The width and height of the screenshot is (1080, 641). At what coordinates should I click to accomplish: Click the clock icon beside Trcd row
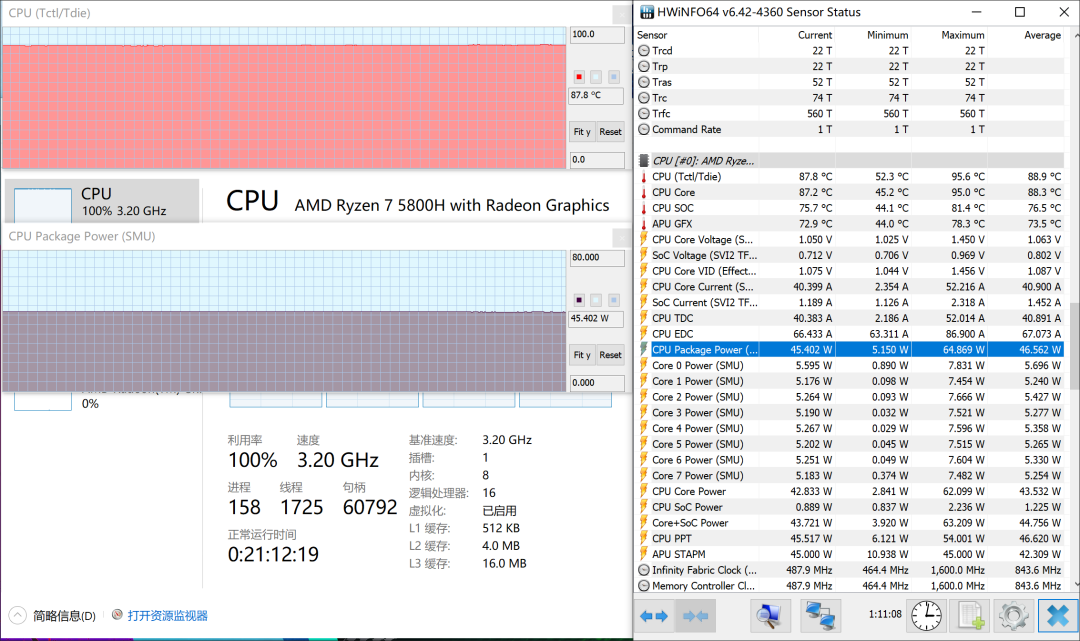tap(644, 51)
